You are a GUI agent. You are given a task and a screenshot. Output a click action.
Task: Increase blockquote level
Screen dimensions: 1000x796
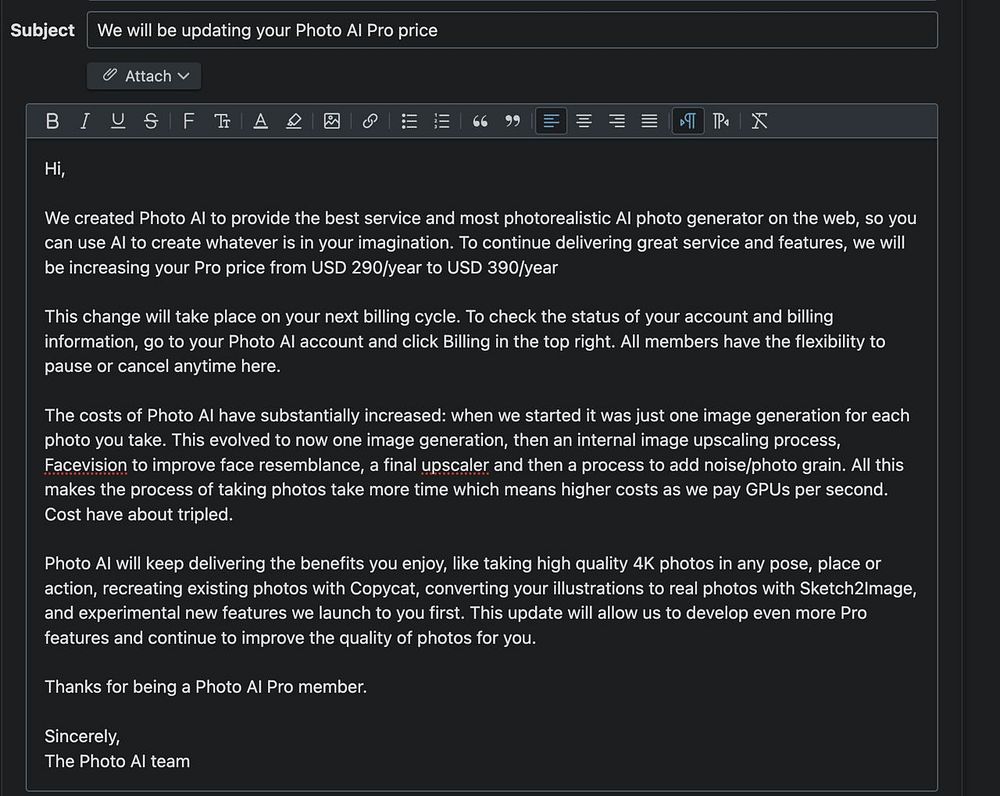pyautogui.click(x=480, y=121)
